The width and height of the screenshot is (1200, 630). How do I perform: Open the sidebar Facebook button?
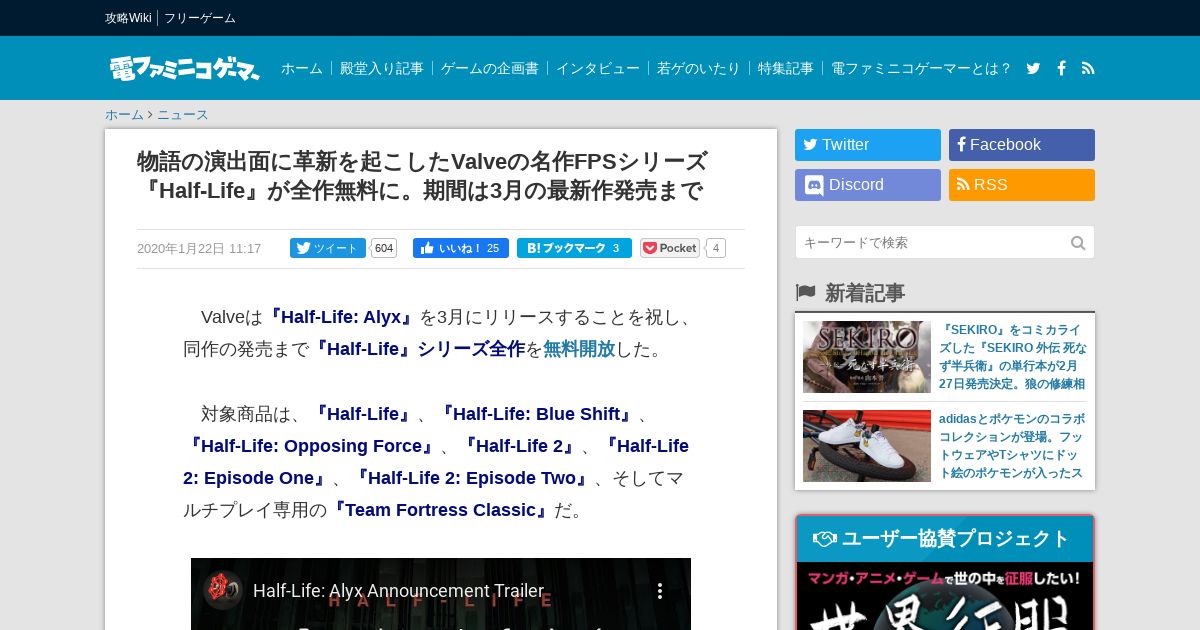[1022, 145]
